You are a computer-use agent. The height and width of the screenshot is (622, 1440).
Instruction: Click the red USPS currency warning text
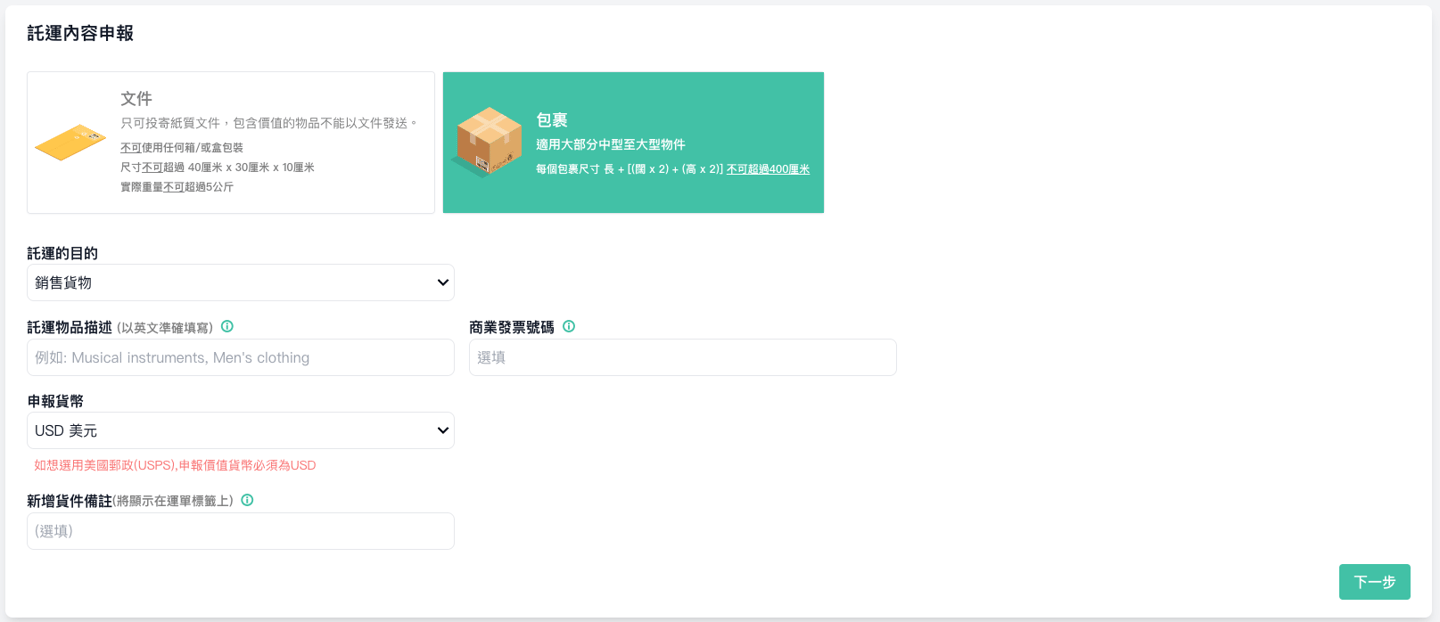click(x=175, y=465)
